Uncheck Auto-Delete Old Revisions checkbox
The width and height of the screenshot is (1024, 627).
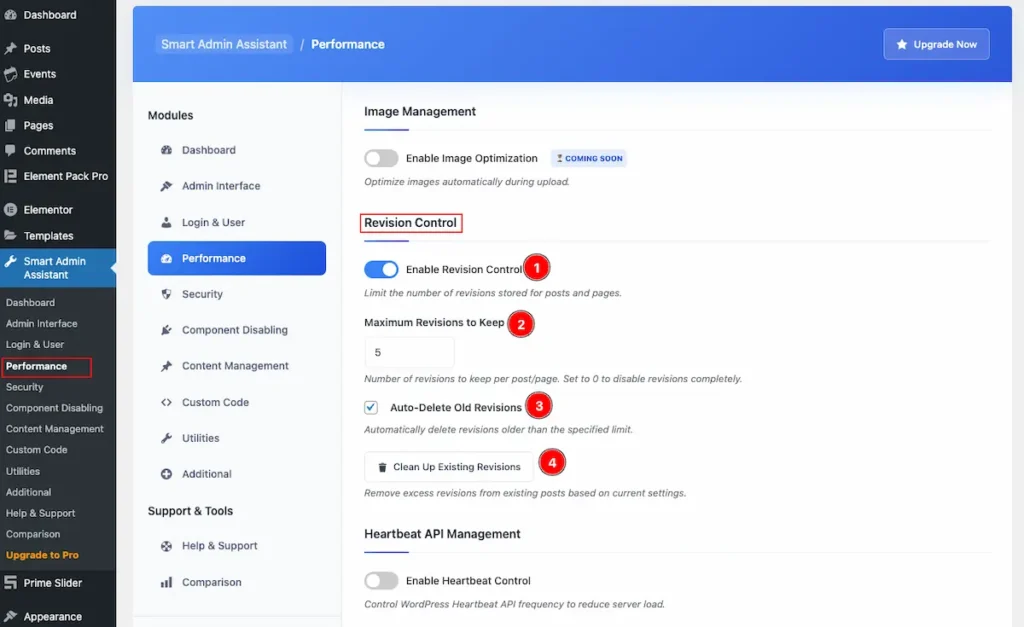click(371, 408)
